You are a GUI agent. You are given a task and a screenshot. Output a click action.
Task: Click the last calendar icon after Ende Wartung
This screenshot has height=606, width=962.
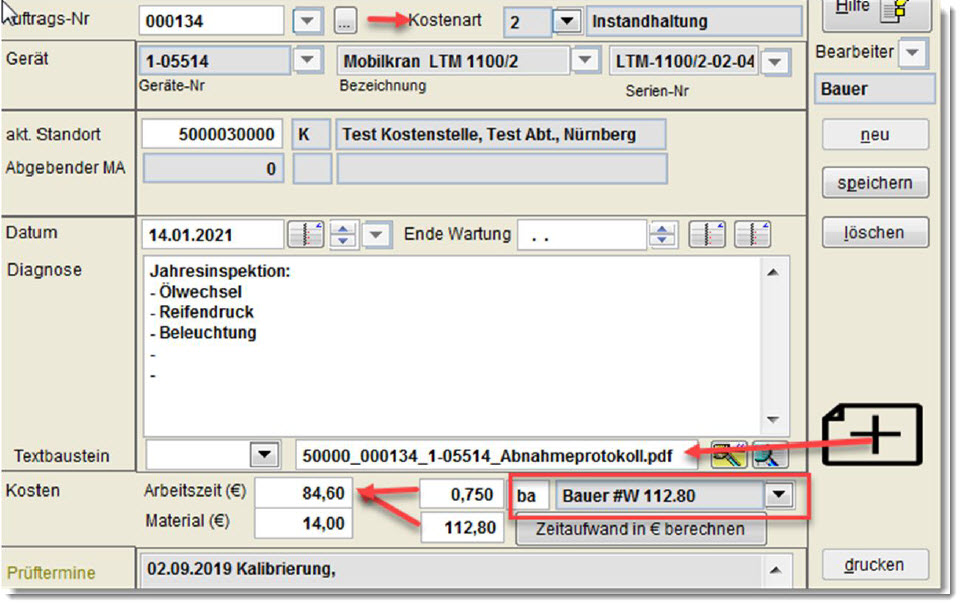point(752,236)
